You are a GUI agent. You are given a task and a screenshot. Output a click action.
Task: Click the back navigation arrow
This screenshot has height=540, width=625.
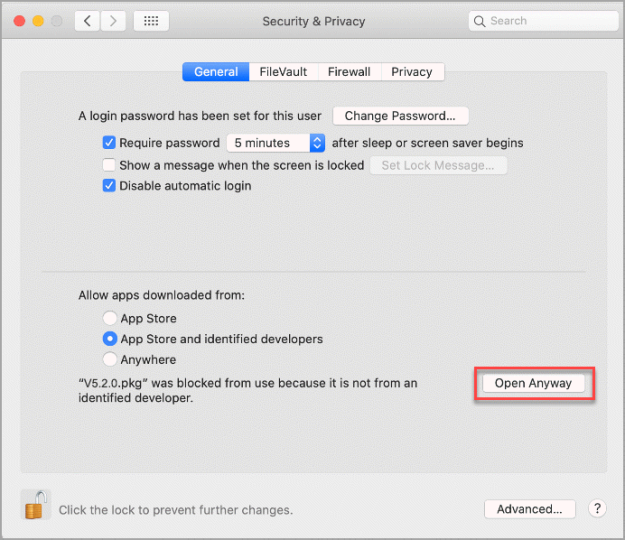(x=87, y=21)
